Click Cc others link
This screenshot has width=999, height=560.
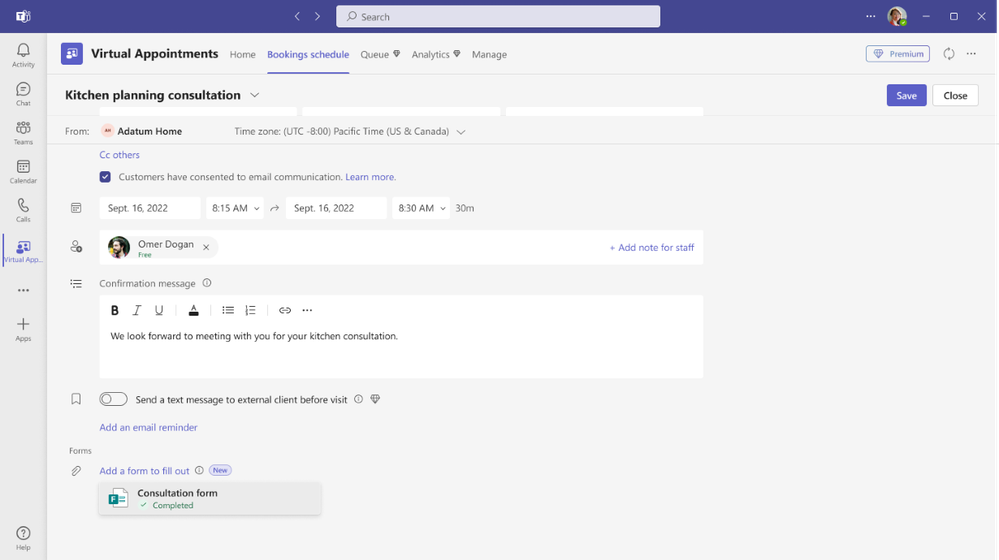(119, 154)
